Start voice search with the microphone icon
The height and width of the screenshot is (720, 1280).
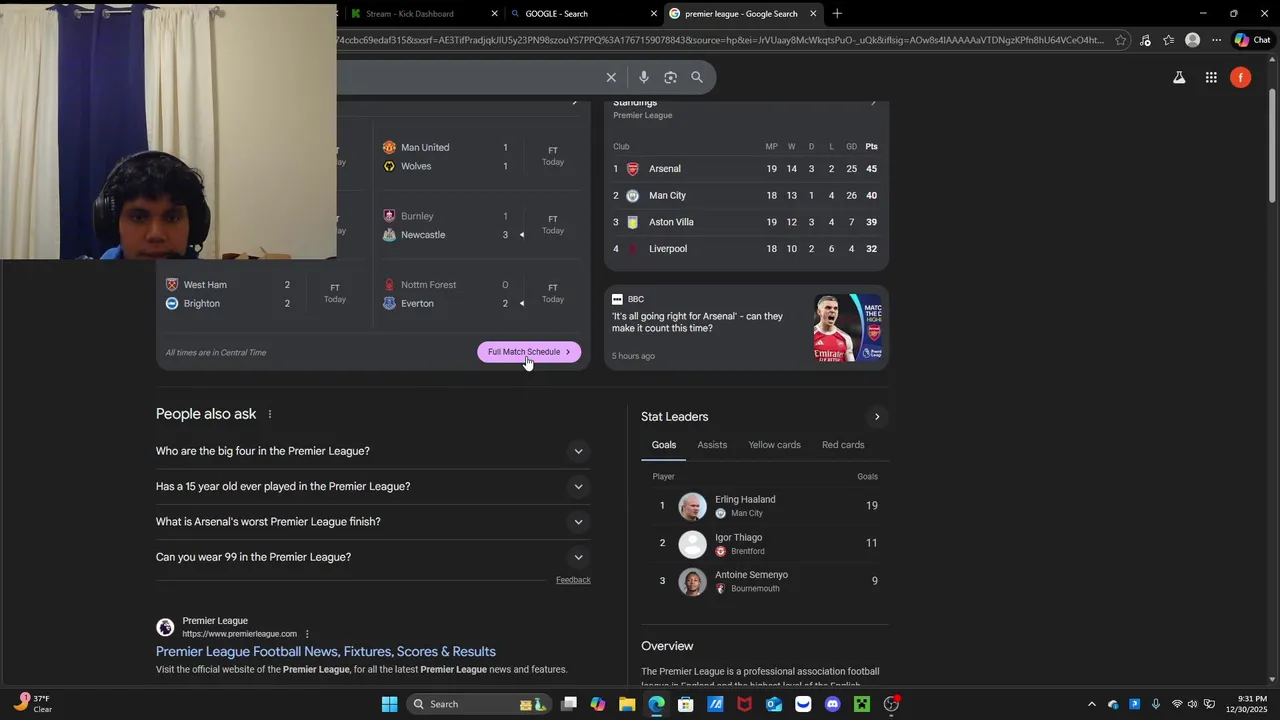tap(644, 77)
